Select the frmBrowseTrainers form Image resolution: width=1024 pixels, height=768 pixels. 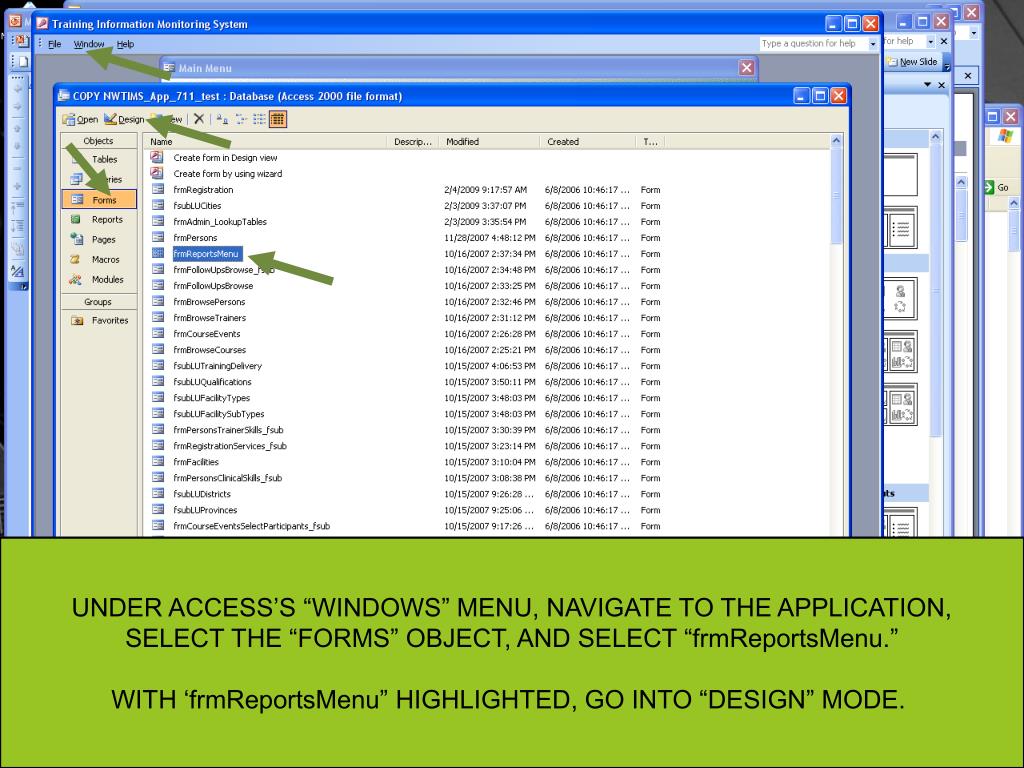tap(210, 317)
